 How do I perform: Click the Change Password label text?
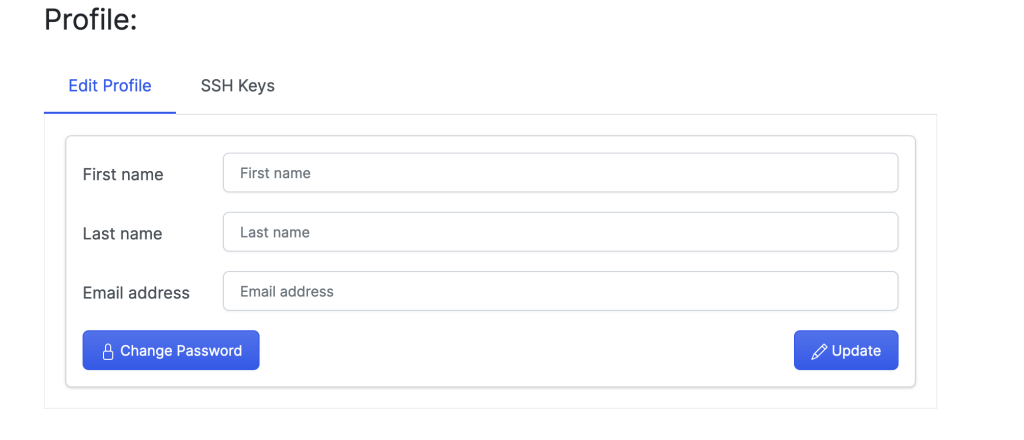[181, 351]
